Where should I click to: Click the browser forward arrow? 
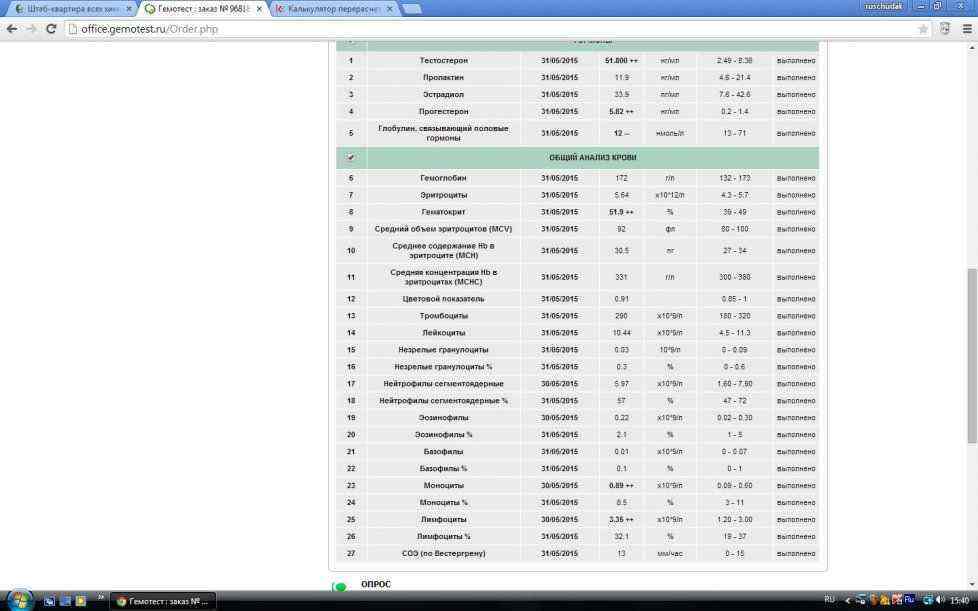(32, 29)
